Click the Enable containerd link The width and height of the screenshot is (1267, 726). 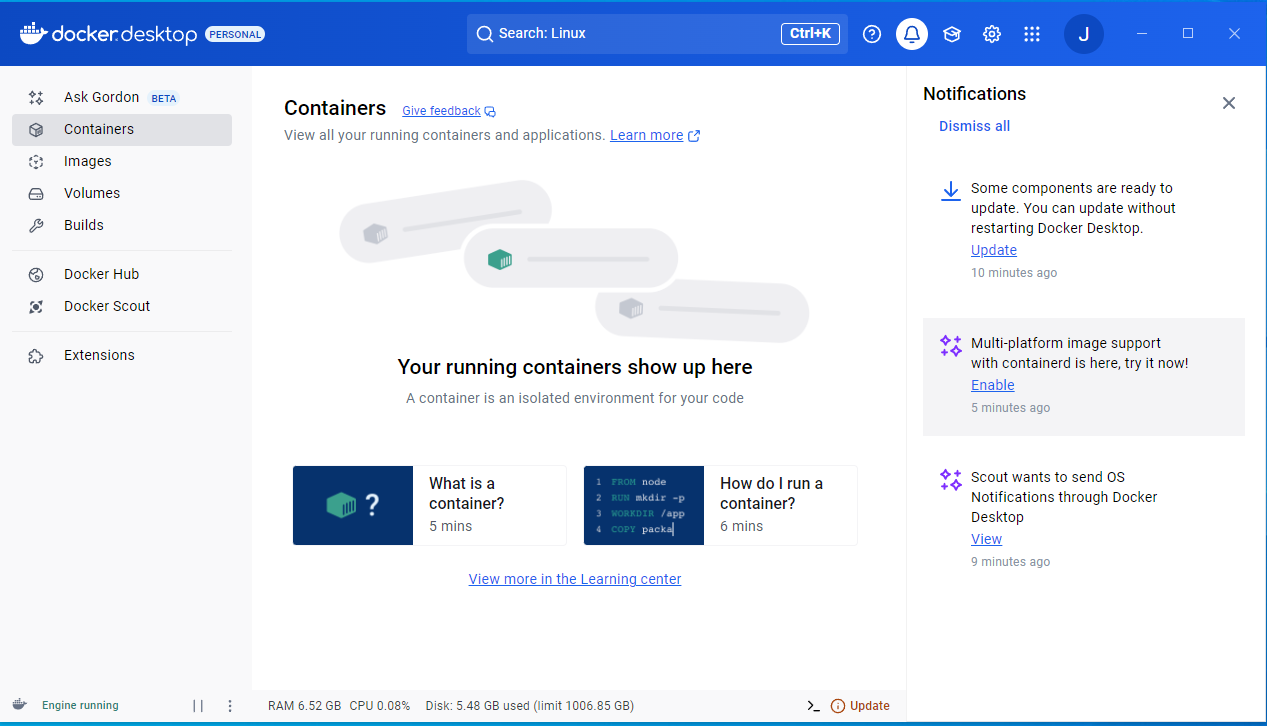tap(993, 385)
